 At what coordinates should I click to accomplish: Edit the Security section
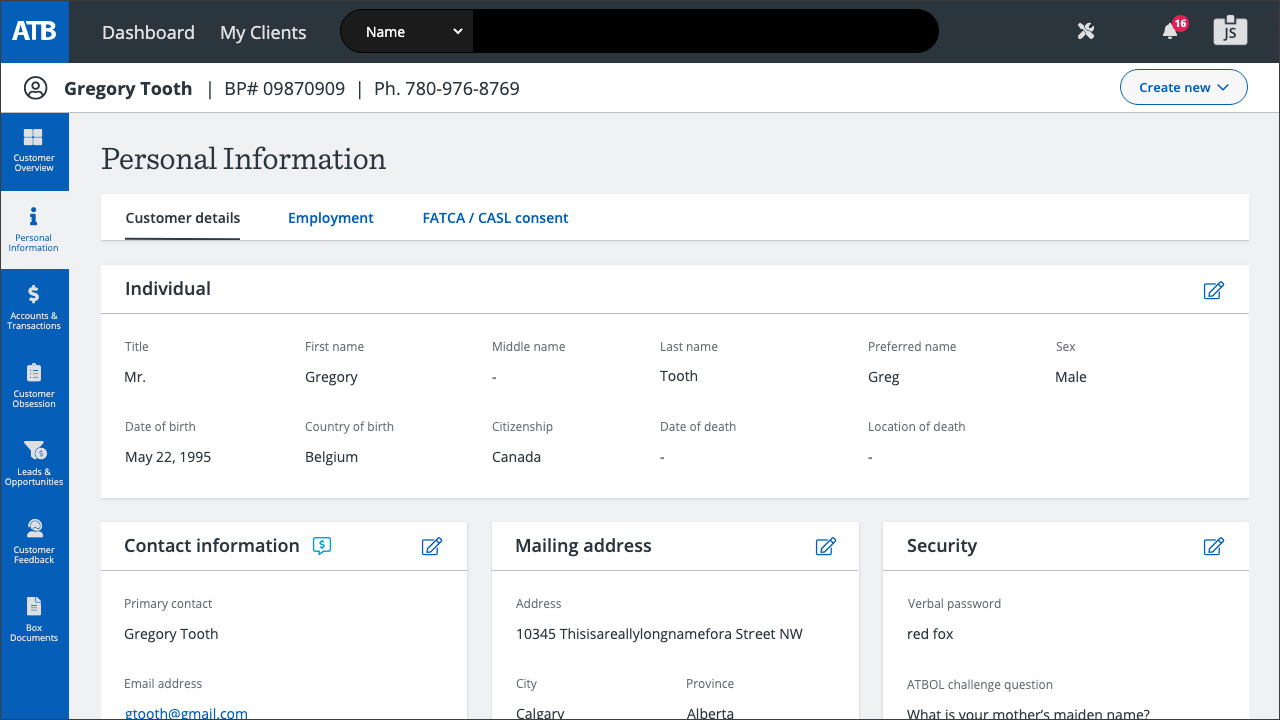[1213, 546]
